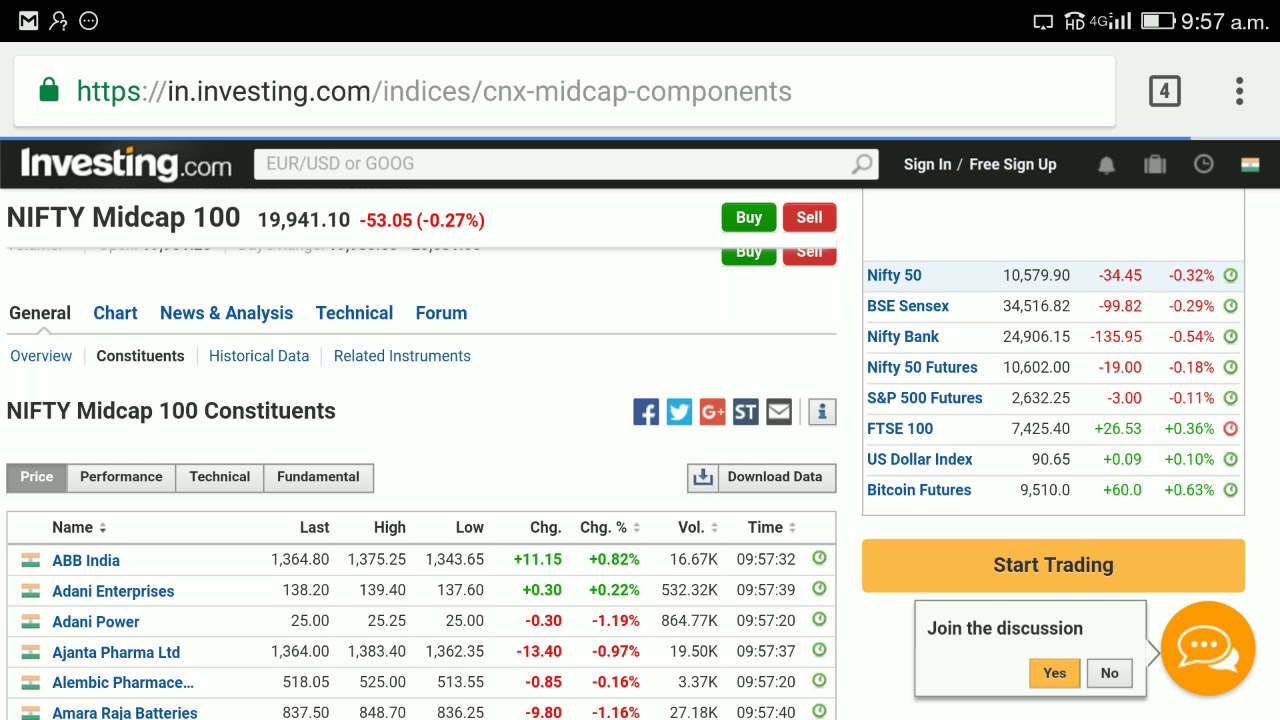This screenshot has width=1280, height=720.
Task: Share constituents page on Twitter
Action: tap(679, 411)
